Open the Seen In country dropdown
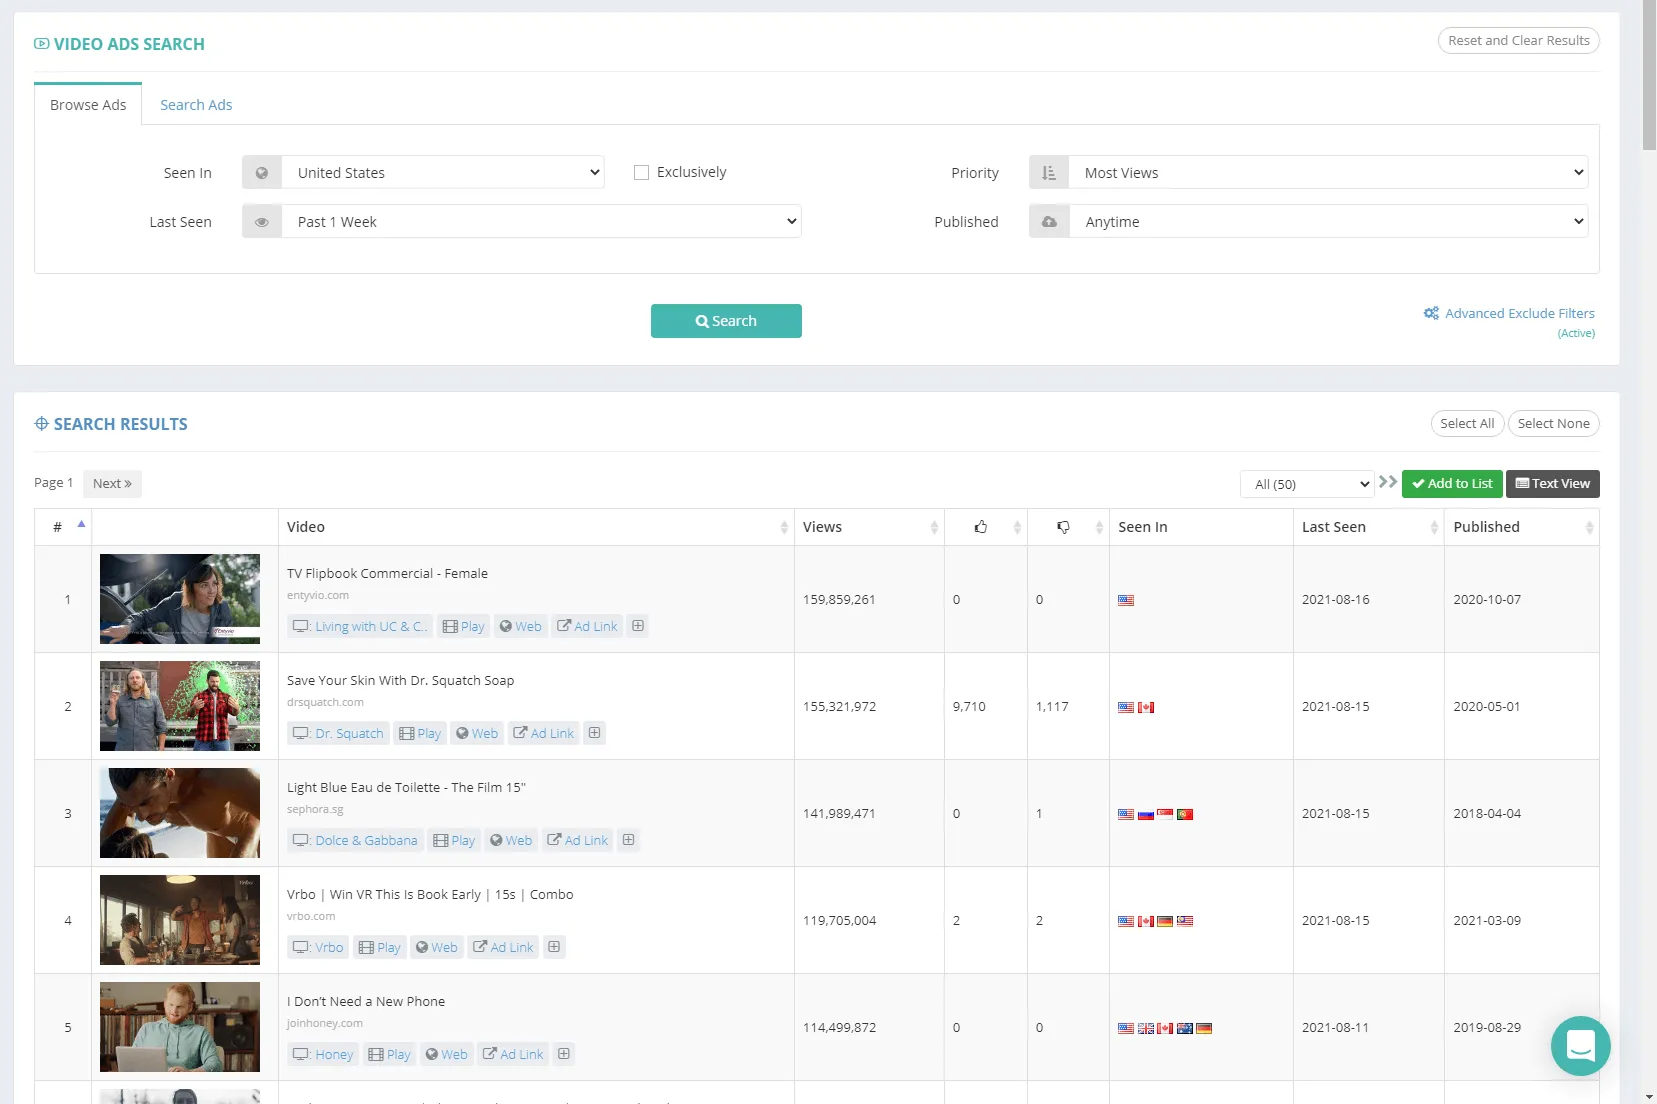 [443, 172]
